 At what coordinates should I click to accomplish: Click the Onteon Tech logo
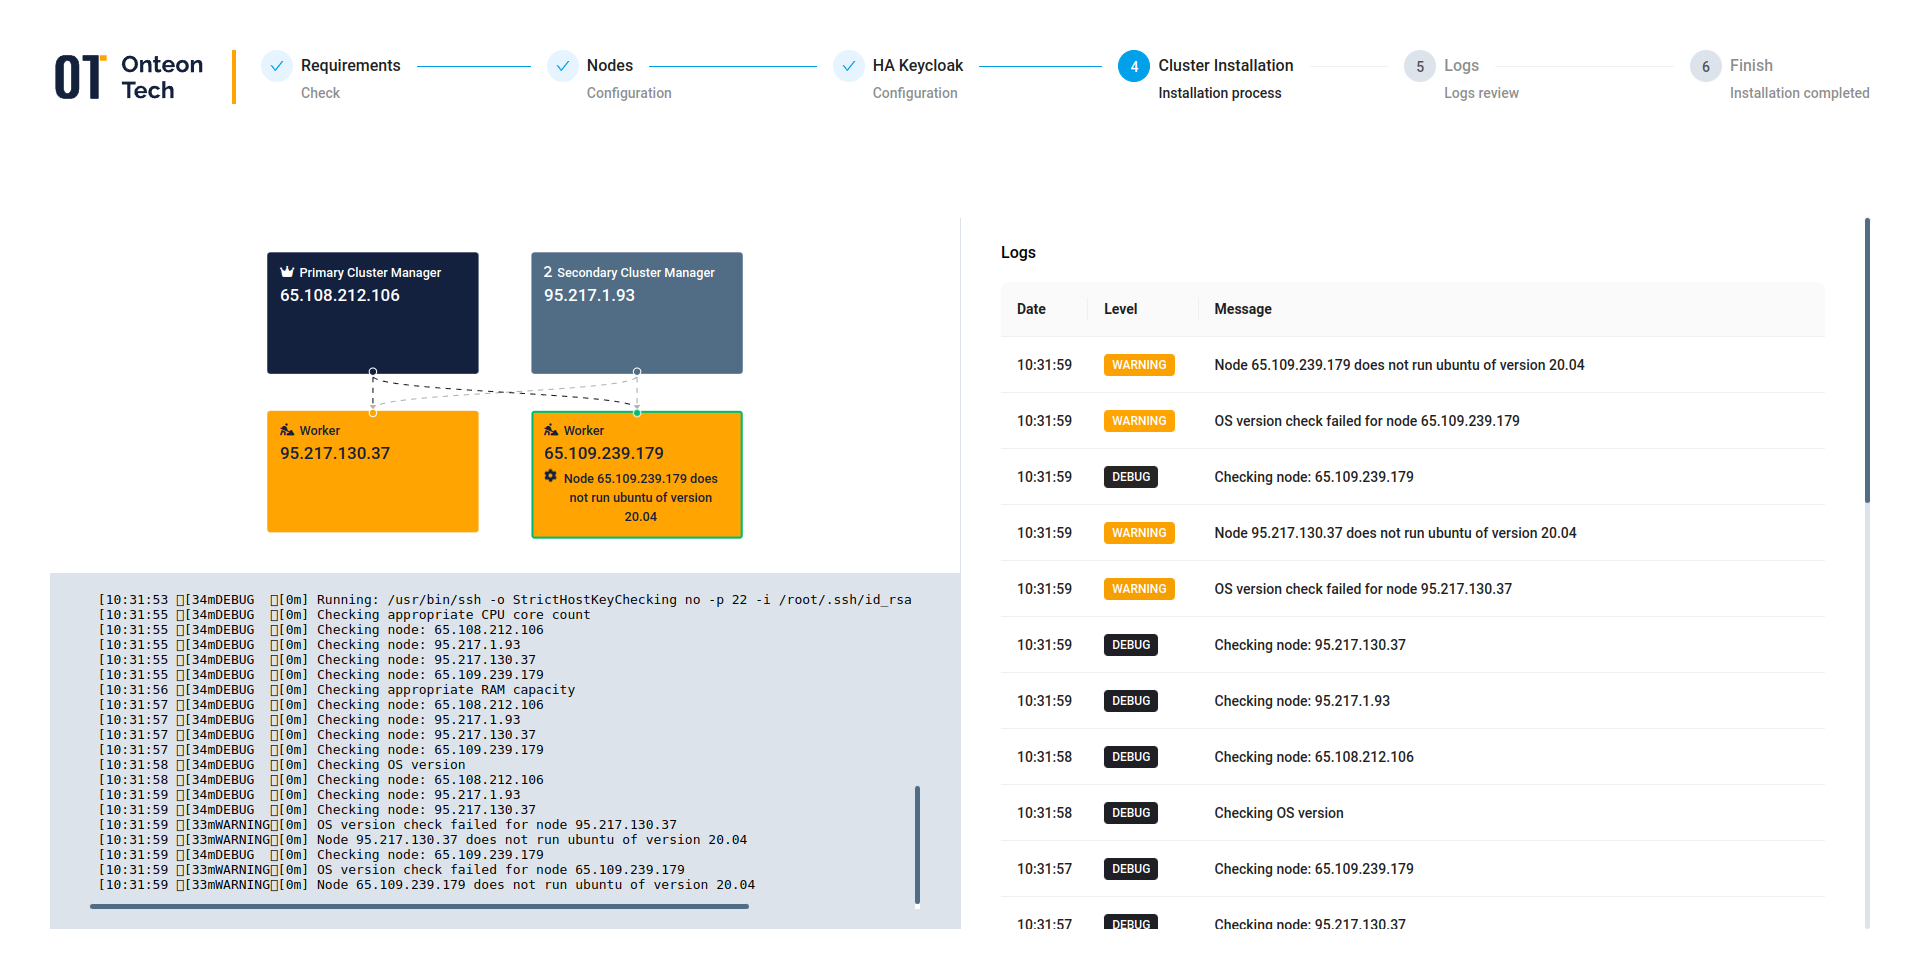point(129,78)
